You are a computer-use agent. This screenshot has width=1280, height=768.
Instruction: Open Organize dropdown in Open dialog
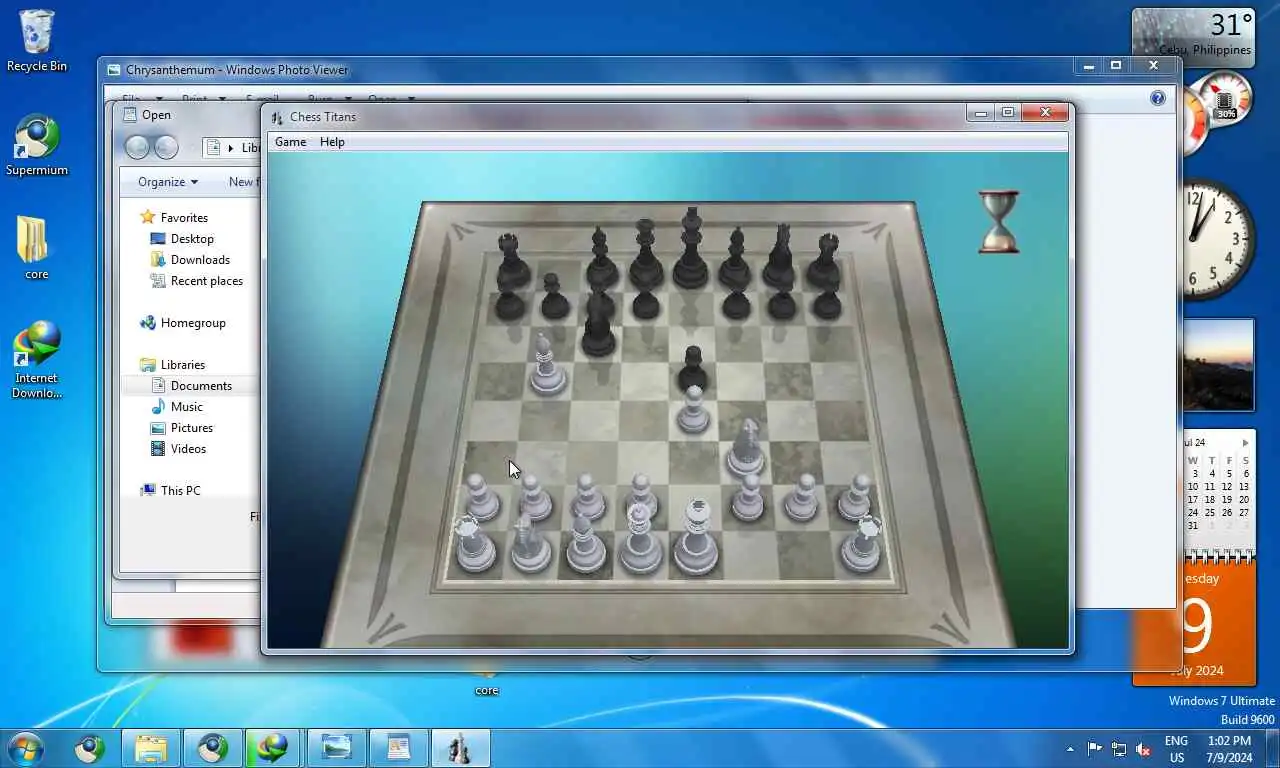click(168, 182)
